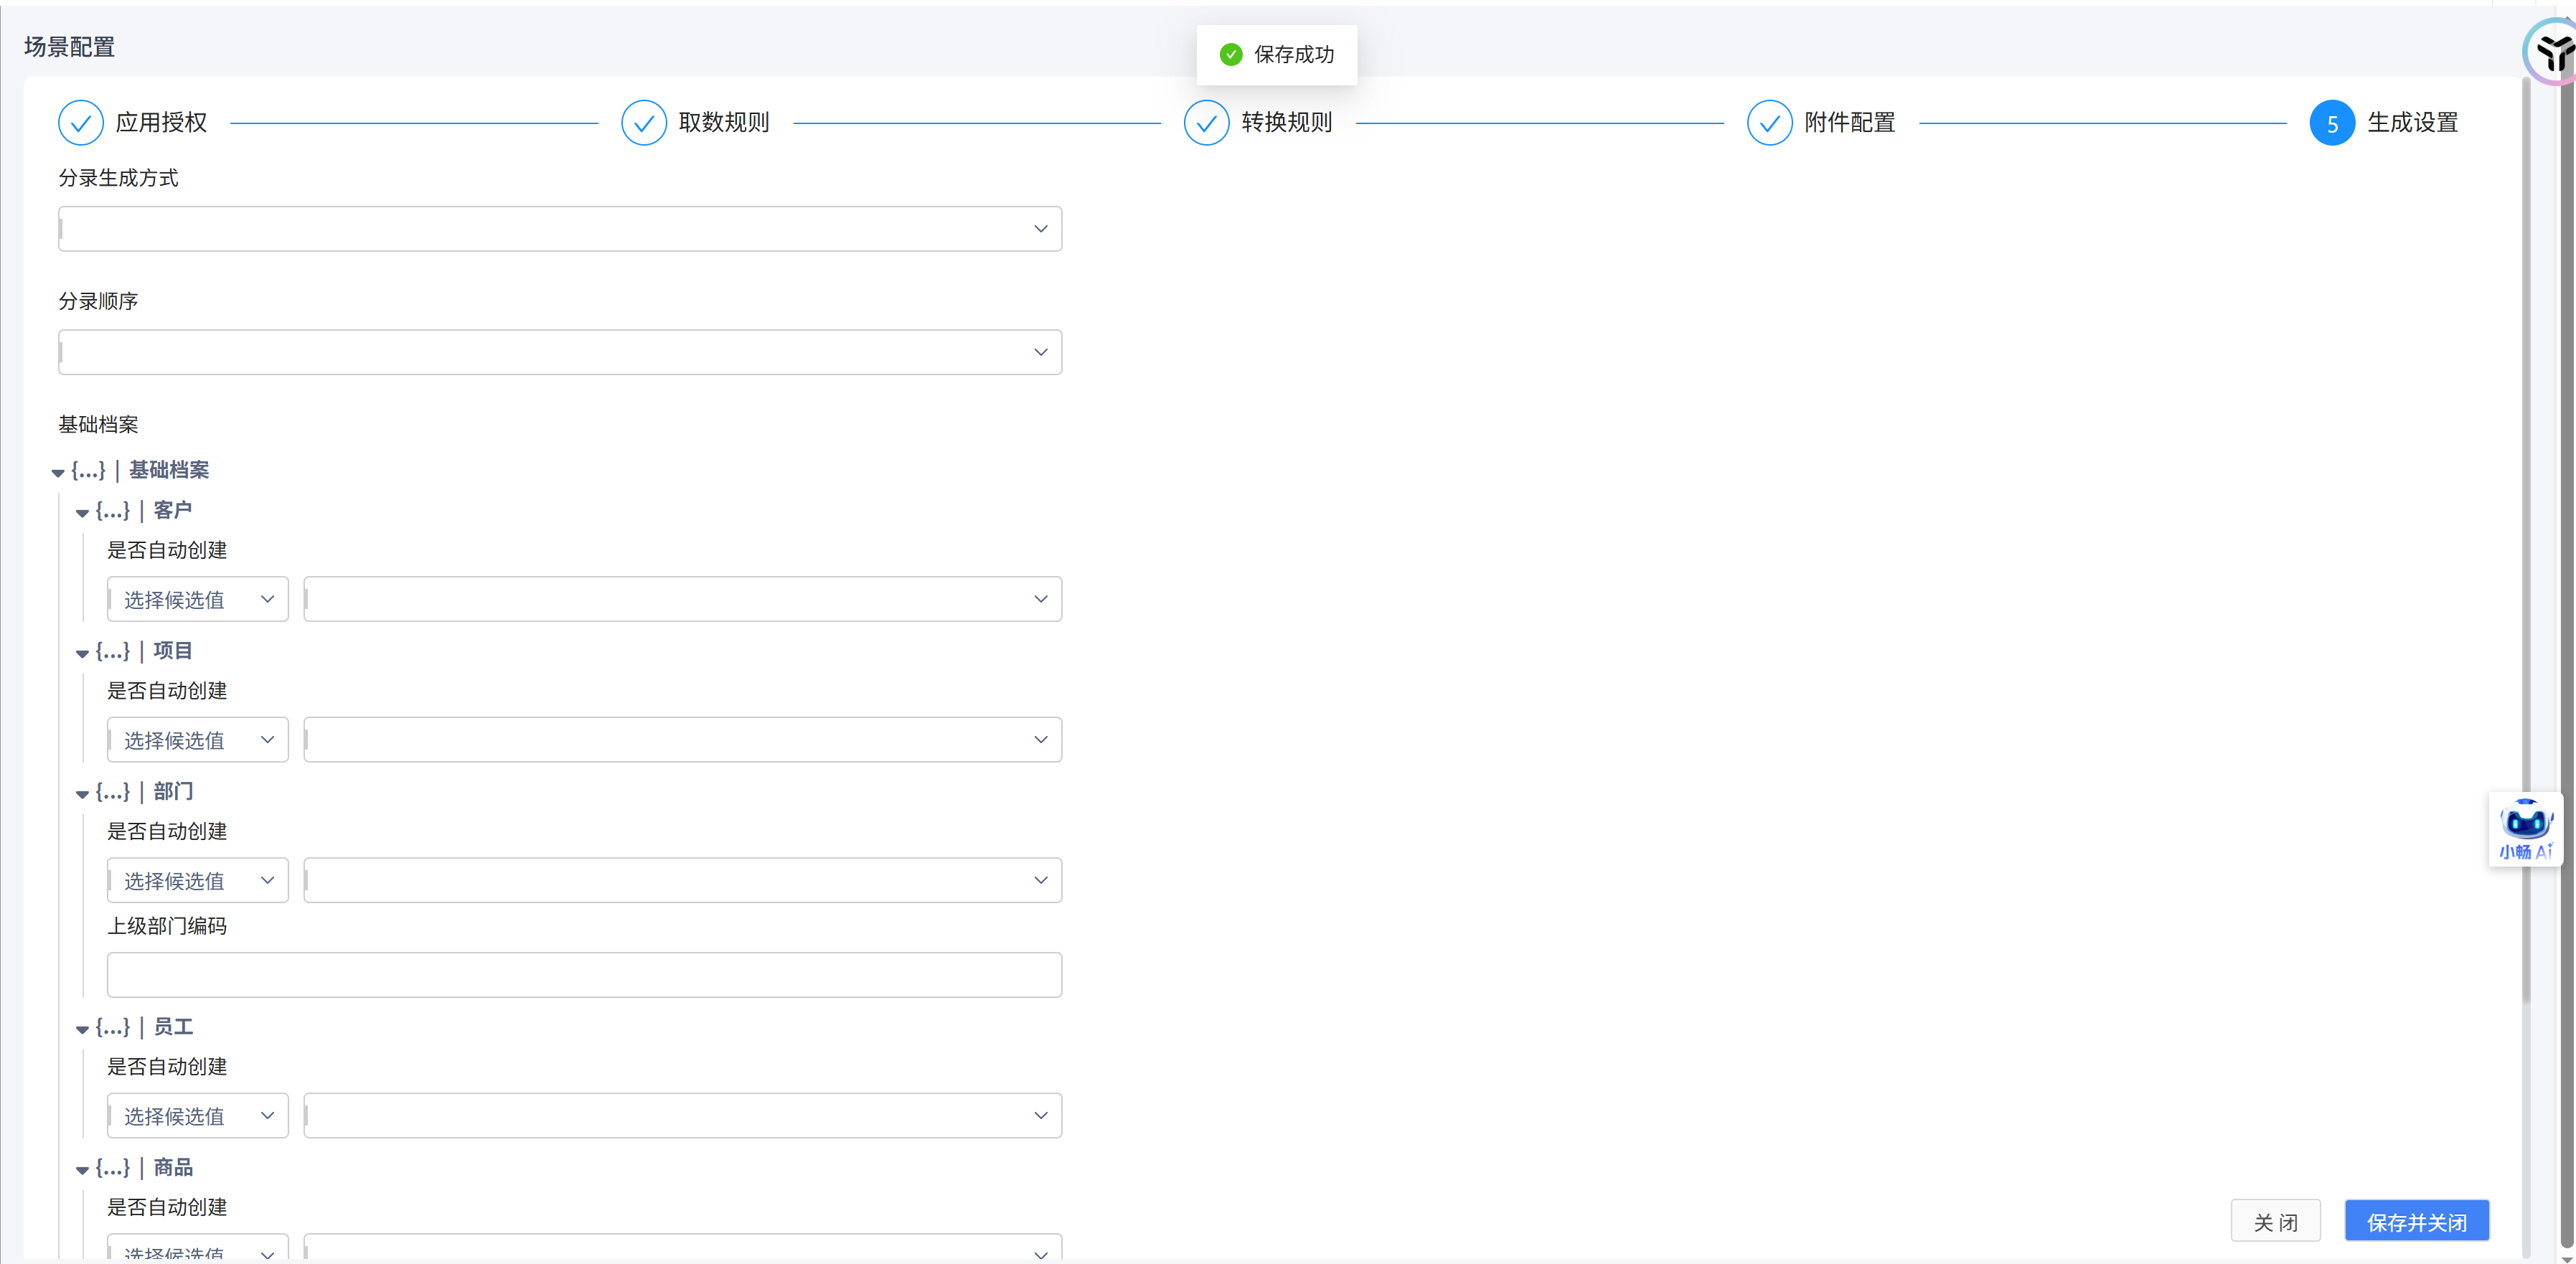Click the 应用授权 step checkmark circle

pos(81,123)
